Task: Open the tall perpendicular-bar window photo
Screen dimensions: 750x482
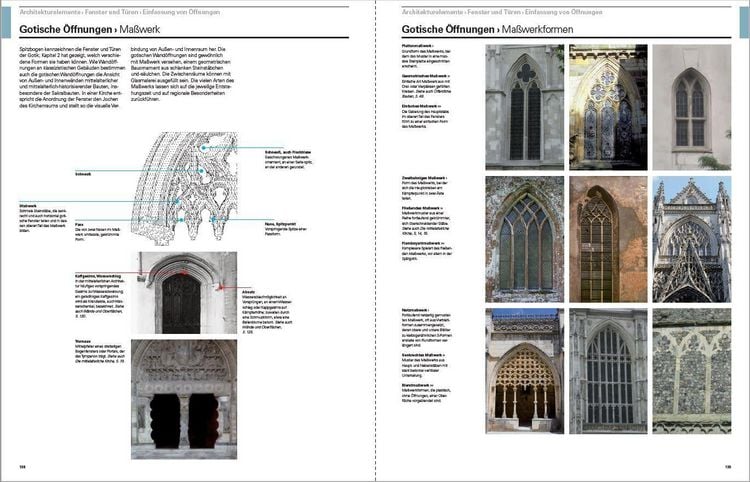Action: pos(608,371)
